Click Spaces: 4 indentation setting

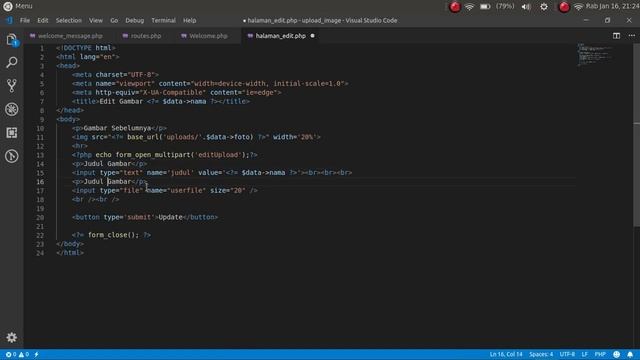pyautogui.click(x=541, y=354)
